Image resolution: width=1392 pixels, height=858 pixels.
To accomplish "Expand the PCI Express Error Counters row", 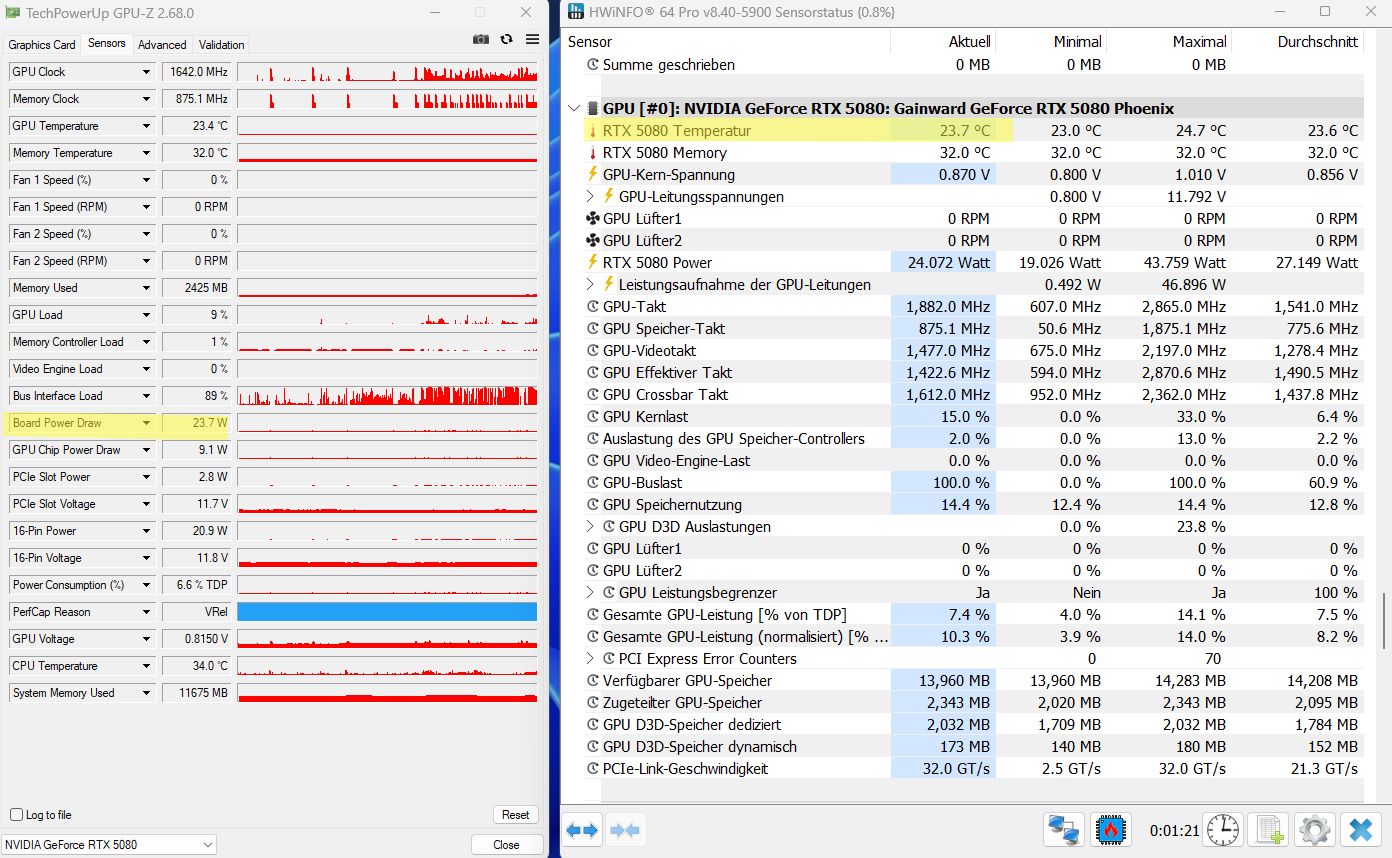I will click(x=590, y=658).
